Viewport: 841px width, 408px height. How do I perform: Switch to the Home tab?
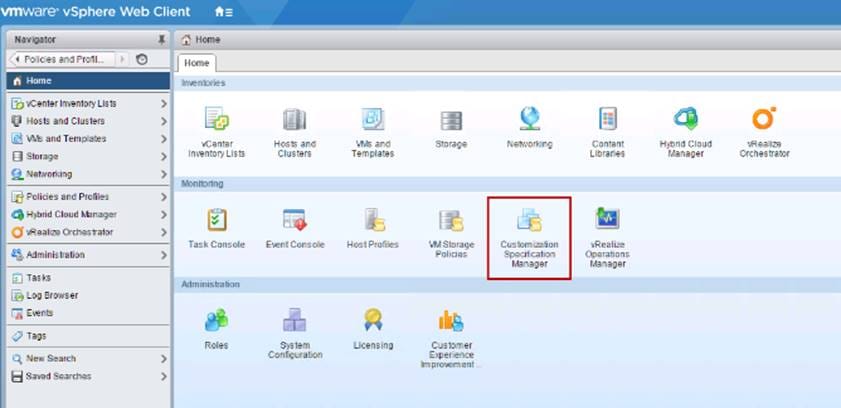197,63
